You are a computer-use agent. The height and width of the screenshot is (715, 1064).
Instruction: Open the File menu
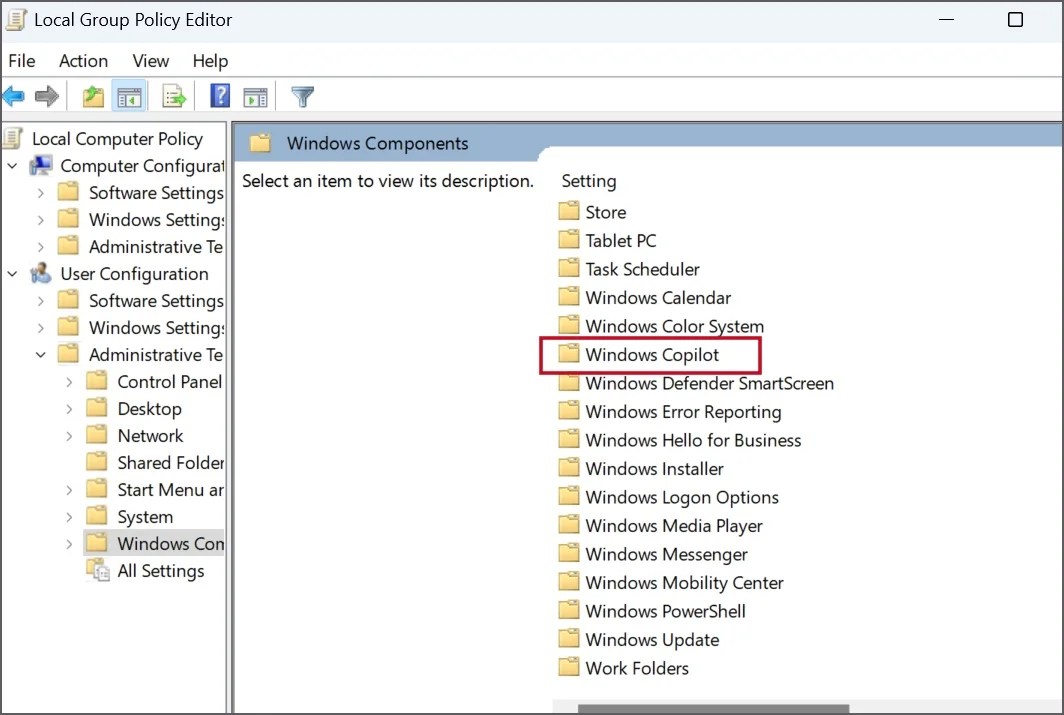(21, 61)
